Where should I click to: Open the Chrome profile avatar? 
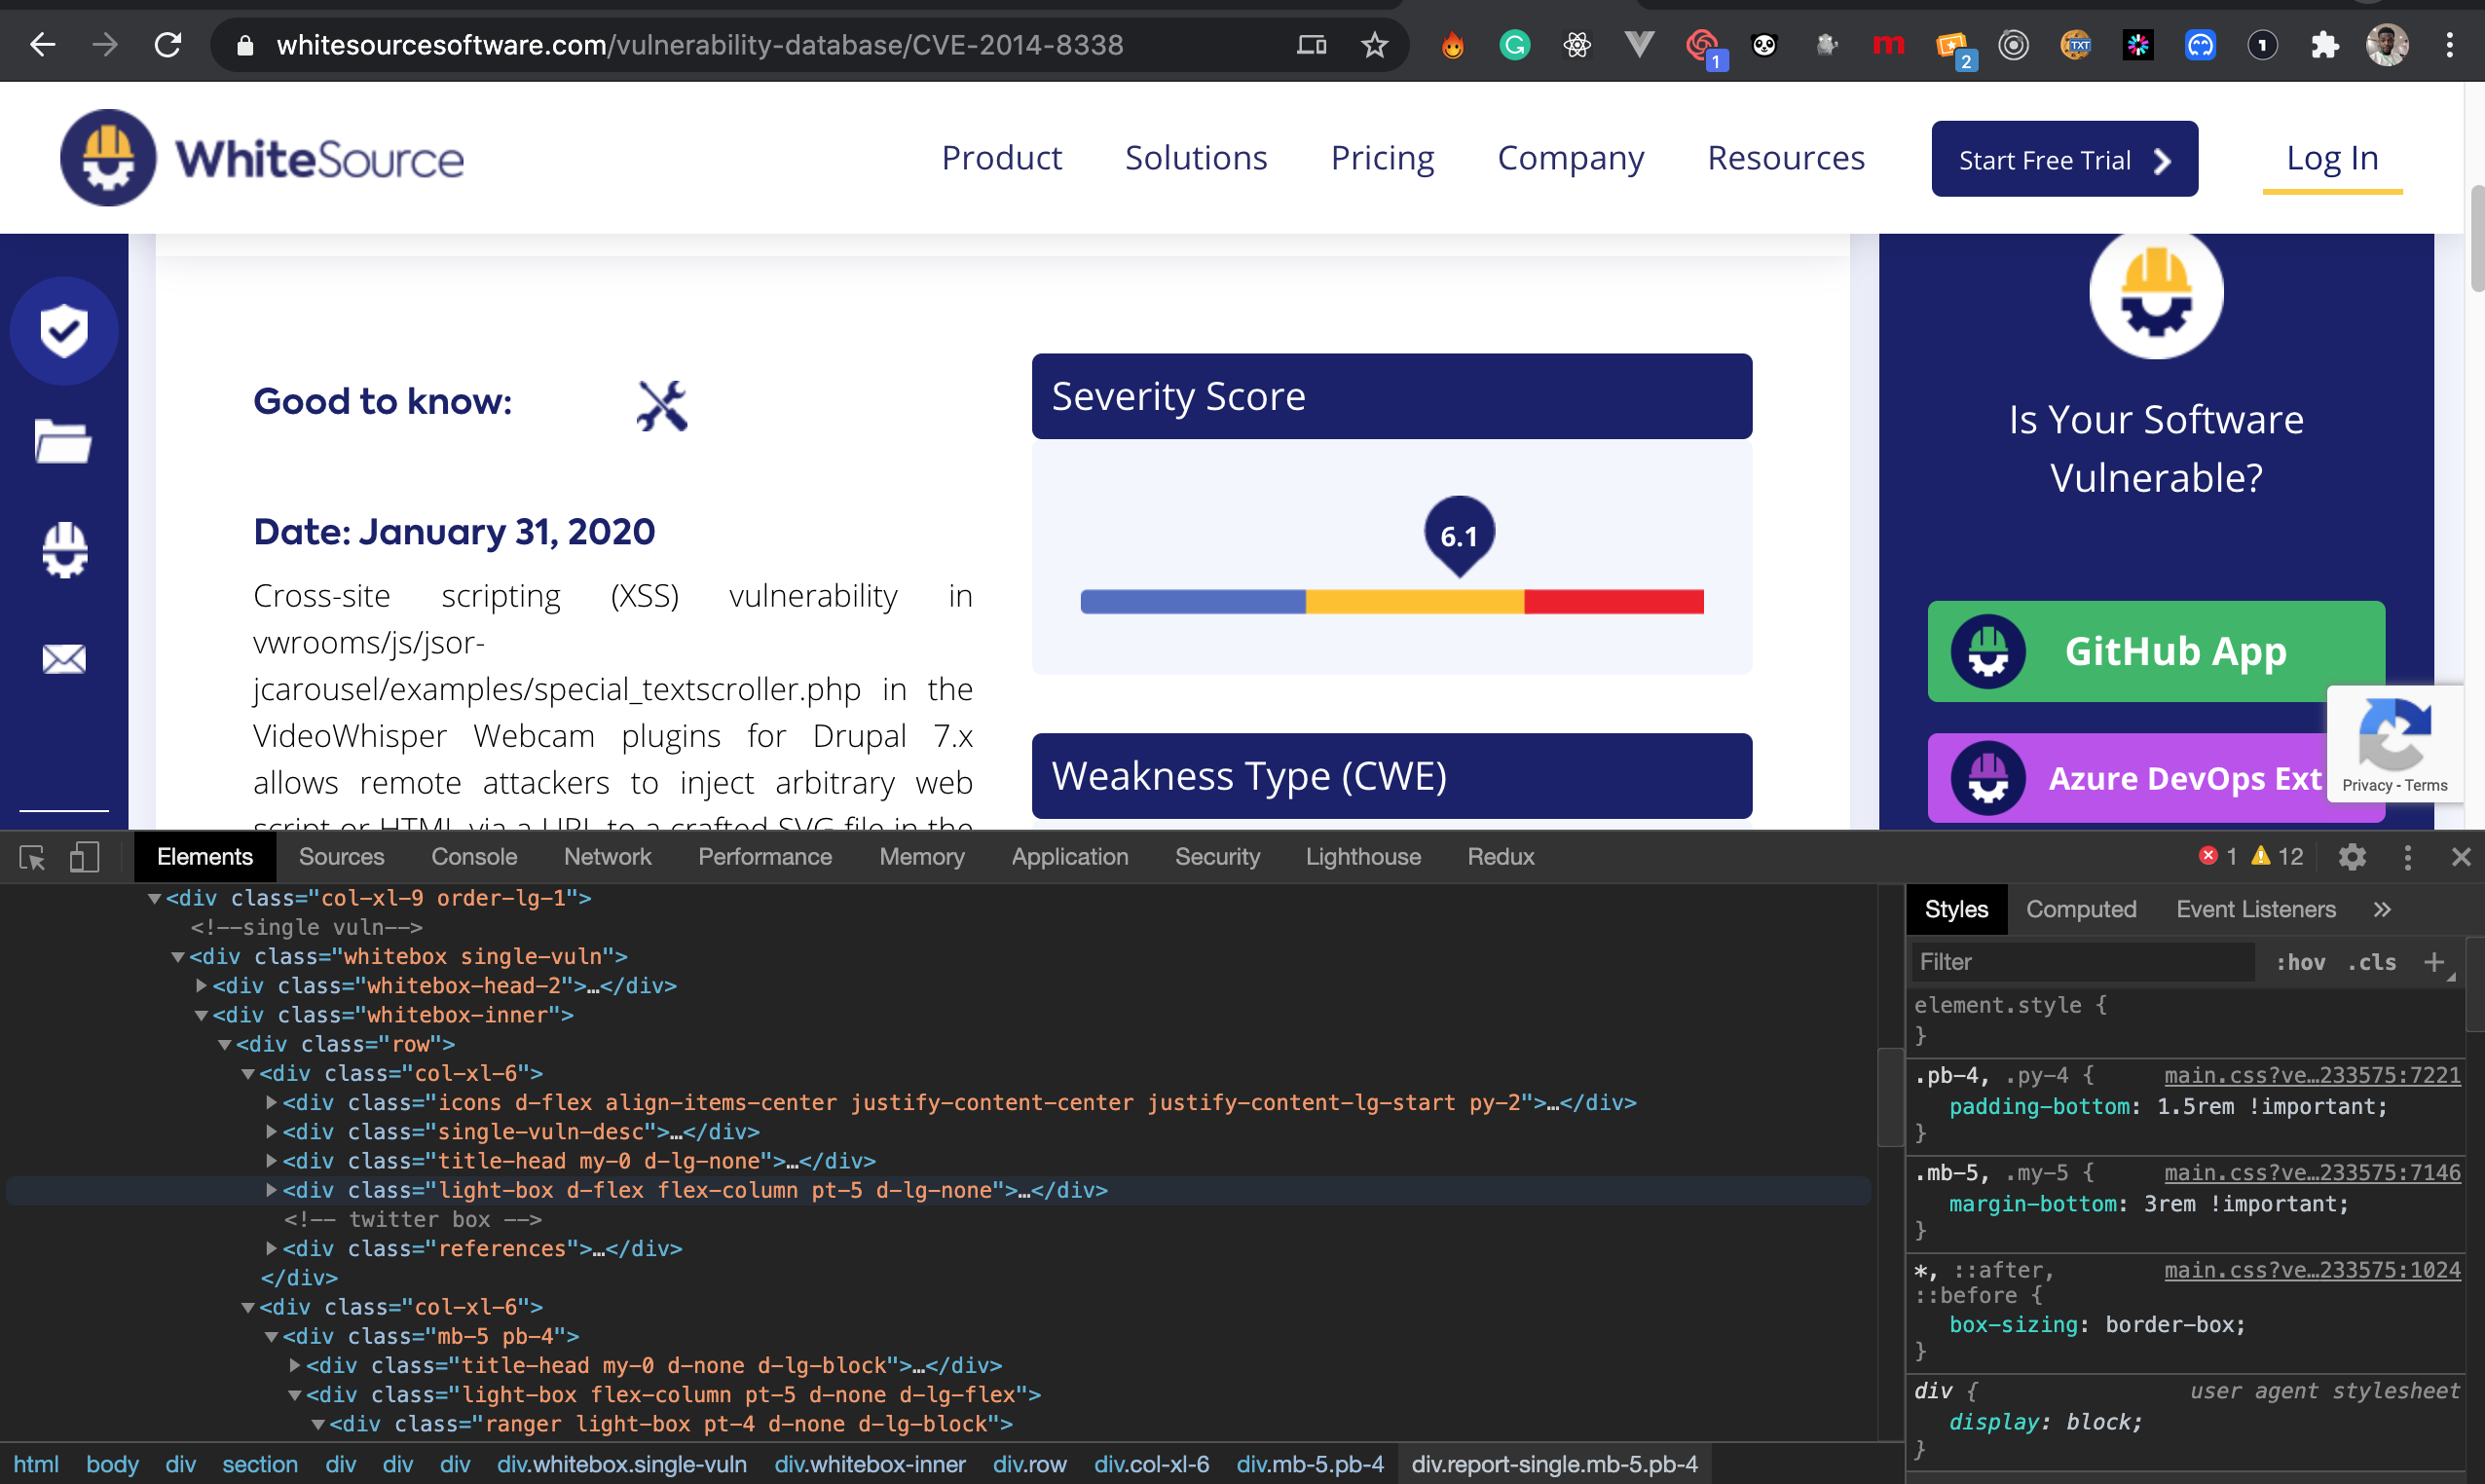point(2387,45)
